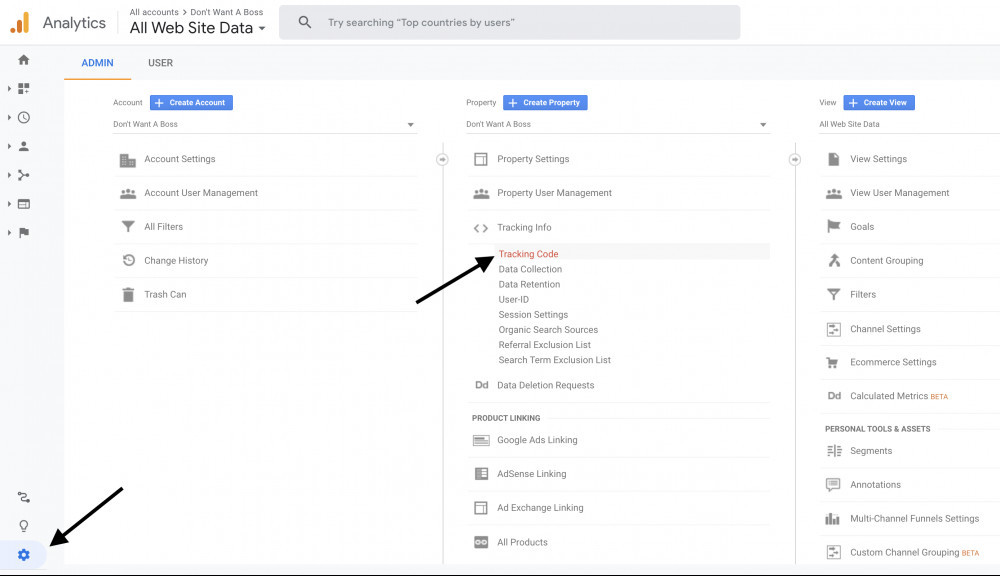Open Content Grouping
The height and width of the screenshot is (576, 1000).
[886, 260]
